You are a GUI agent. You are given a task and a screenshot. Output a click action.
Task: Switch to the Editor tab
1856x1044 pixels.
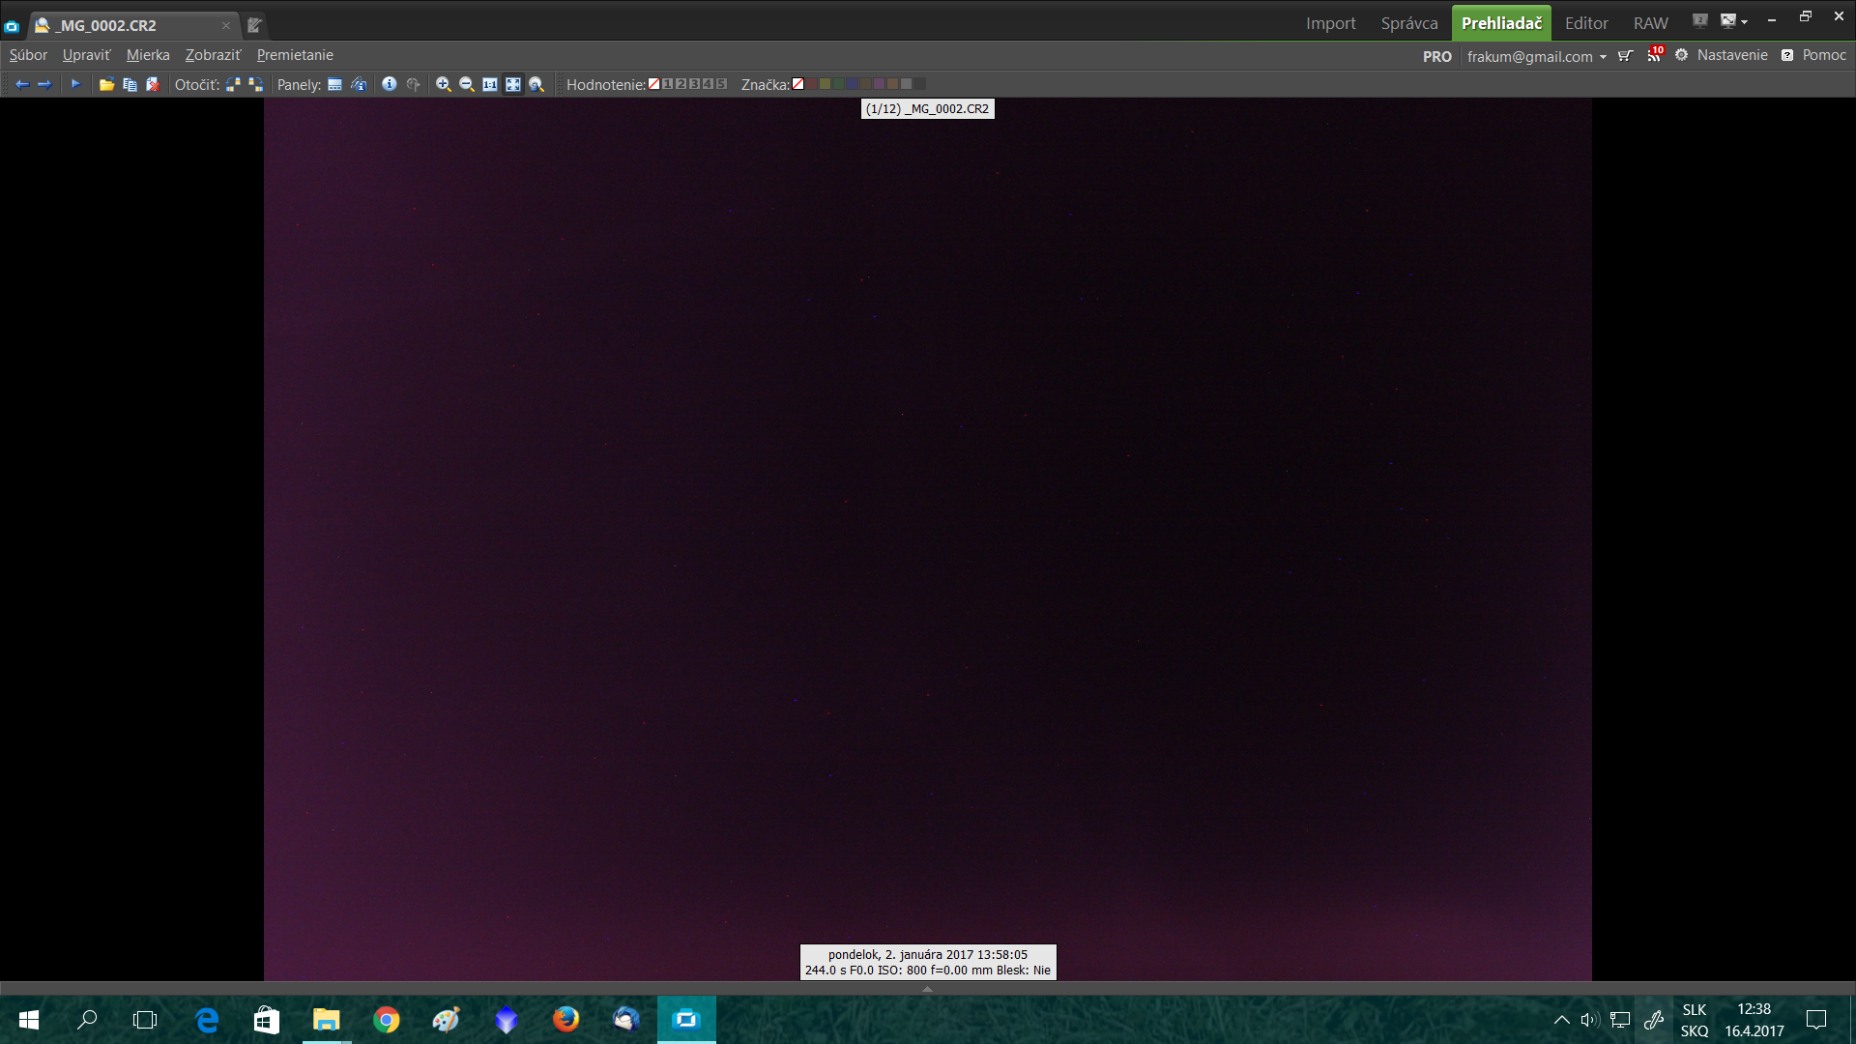pos(1585,23)
